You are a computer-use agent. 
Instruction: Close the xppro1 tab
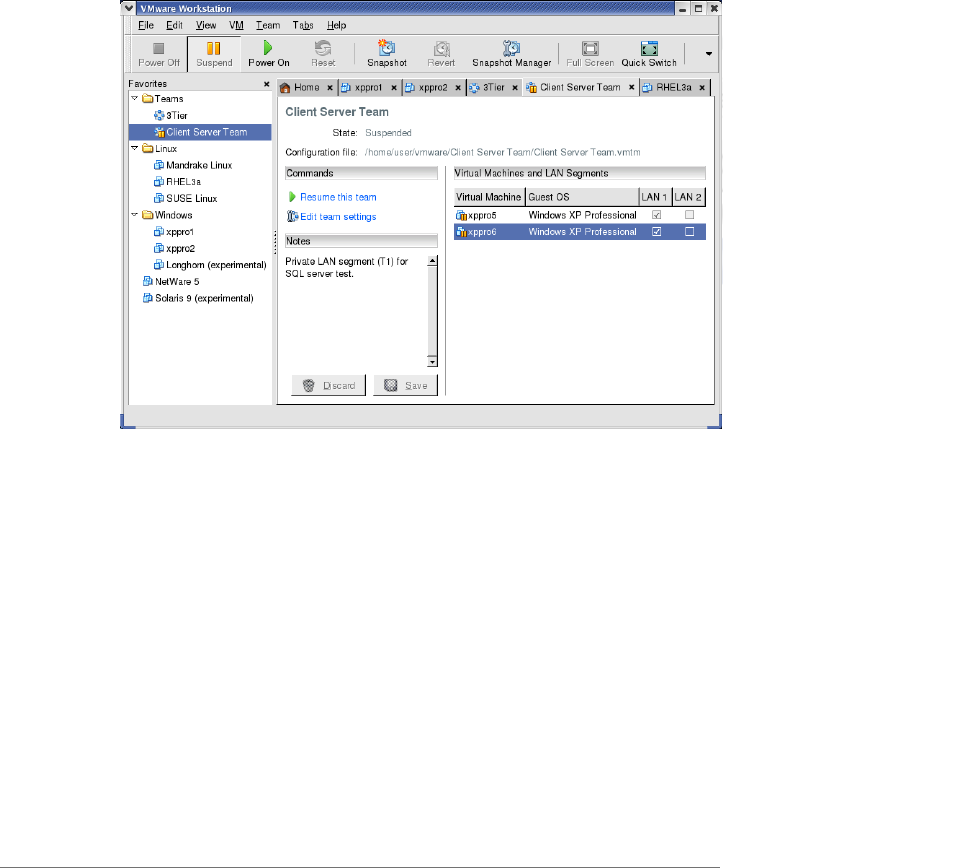(394, 88)
